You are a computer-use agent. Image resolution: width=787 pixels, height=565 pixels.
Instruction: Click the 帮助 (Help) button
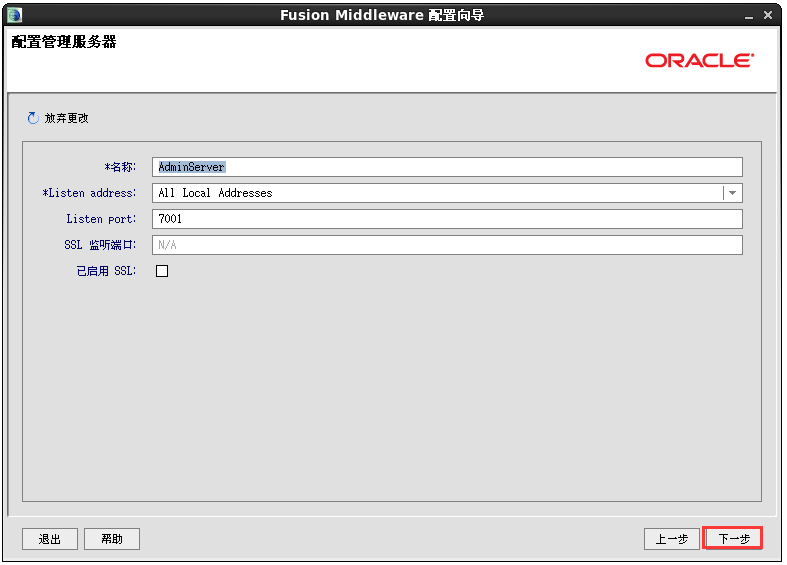(x=112, y=539)
